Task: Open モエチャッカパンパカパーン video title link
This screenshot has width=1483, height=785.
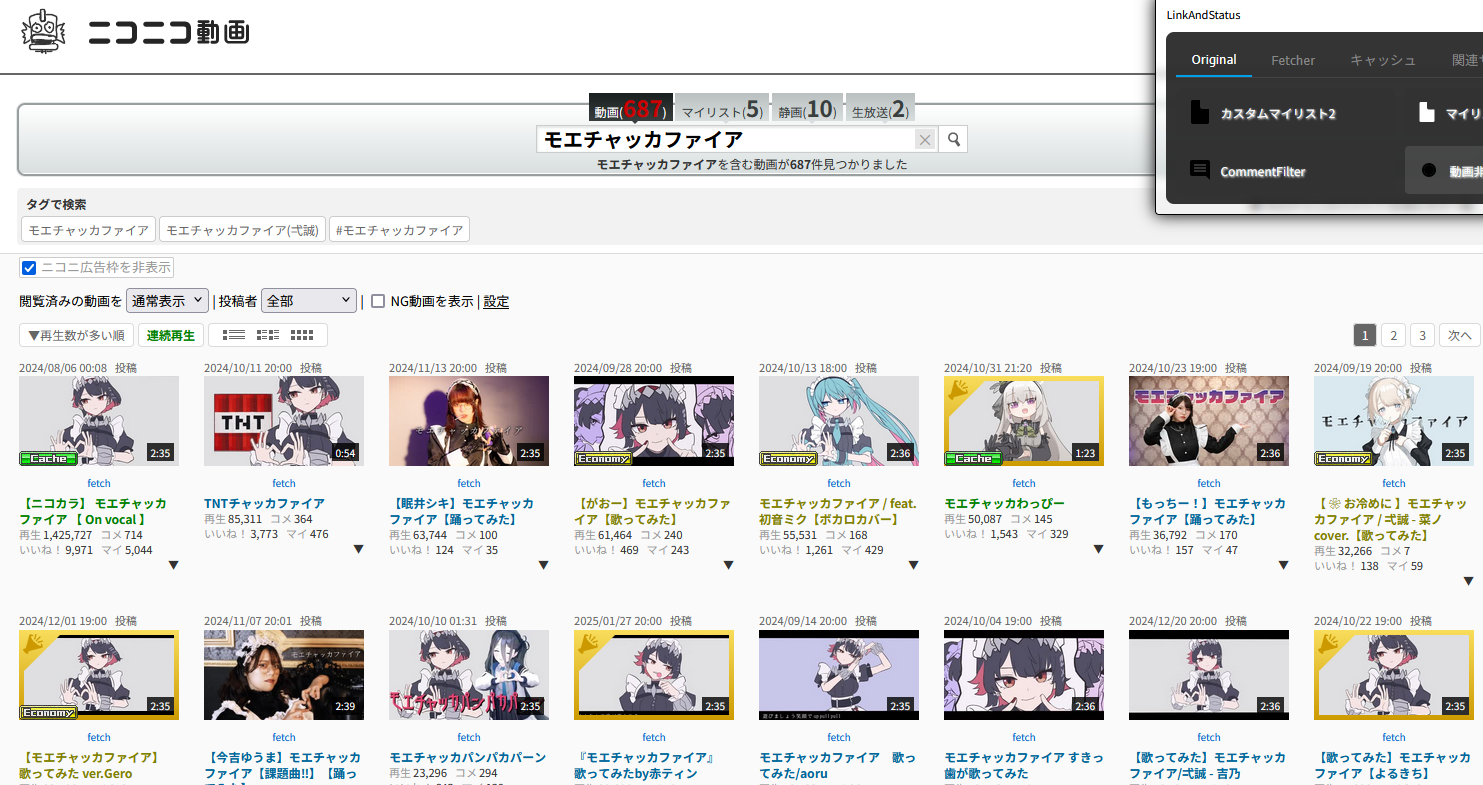Action: [x=467, y=757]
